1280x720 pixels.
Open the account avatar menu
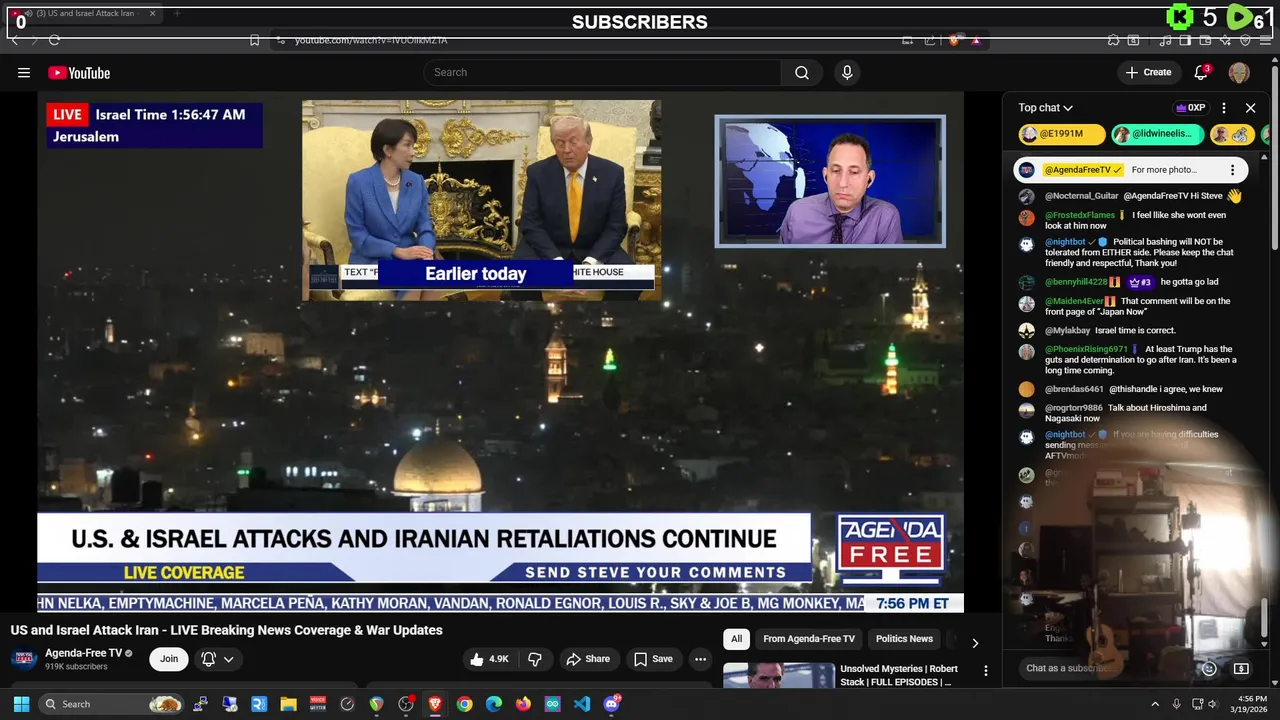pos(1239,72)
